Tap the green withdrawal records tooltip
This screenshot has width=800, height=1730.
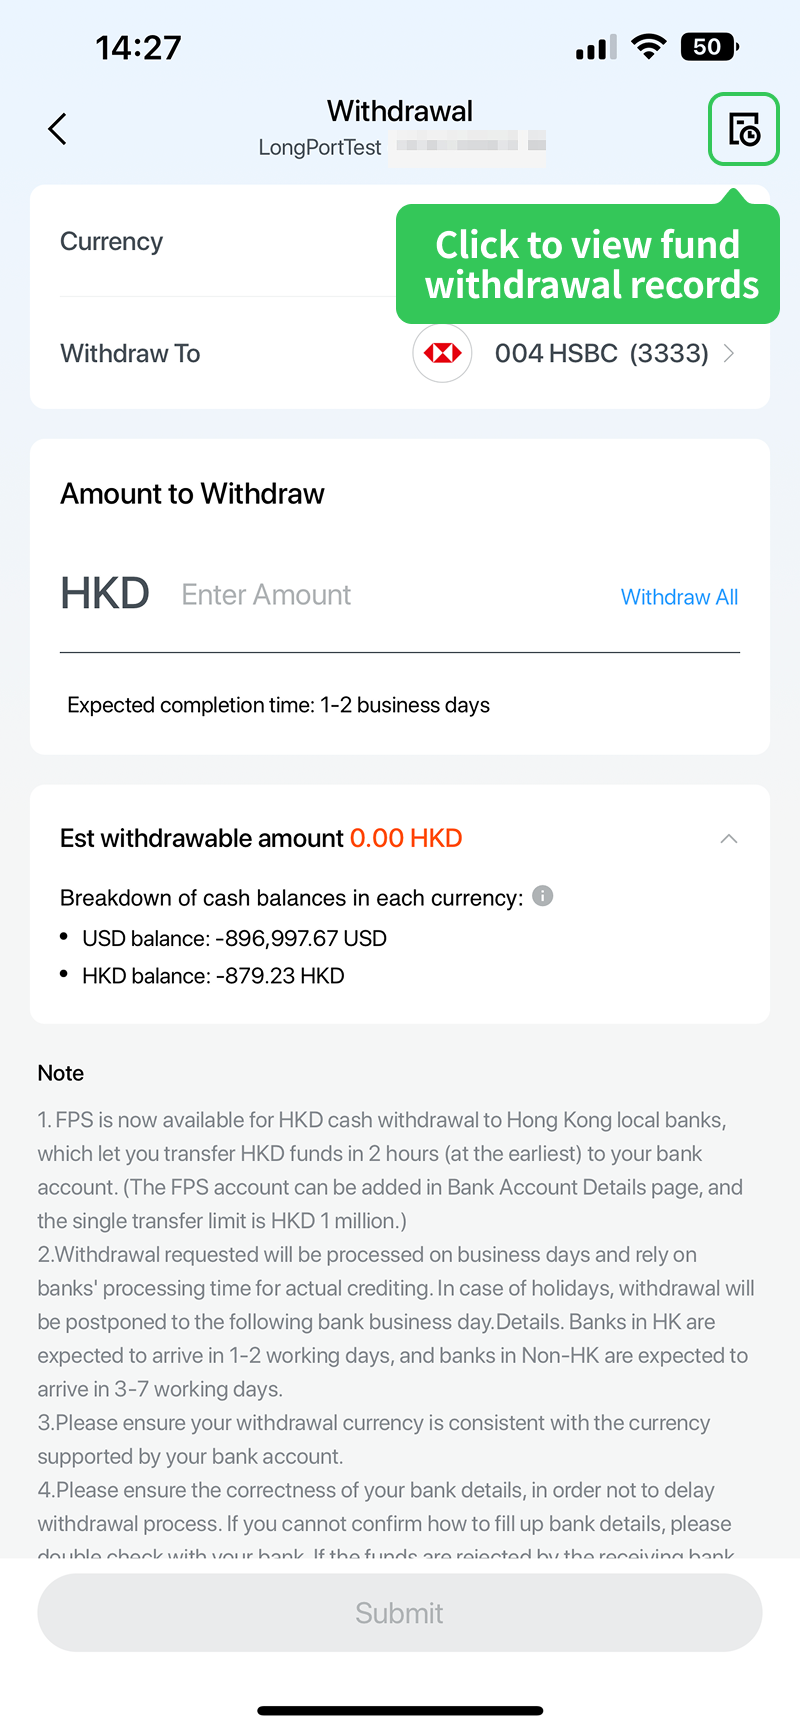click(588, 265)
